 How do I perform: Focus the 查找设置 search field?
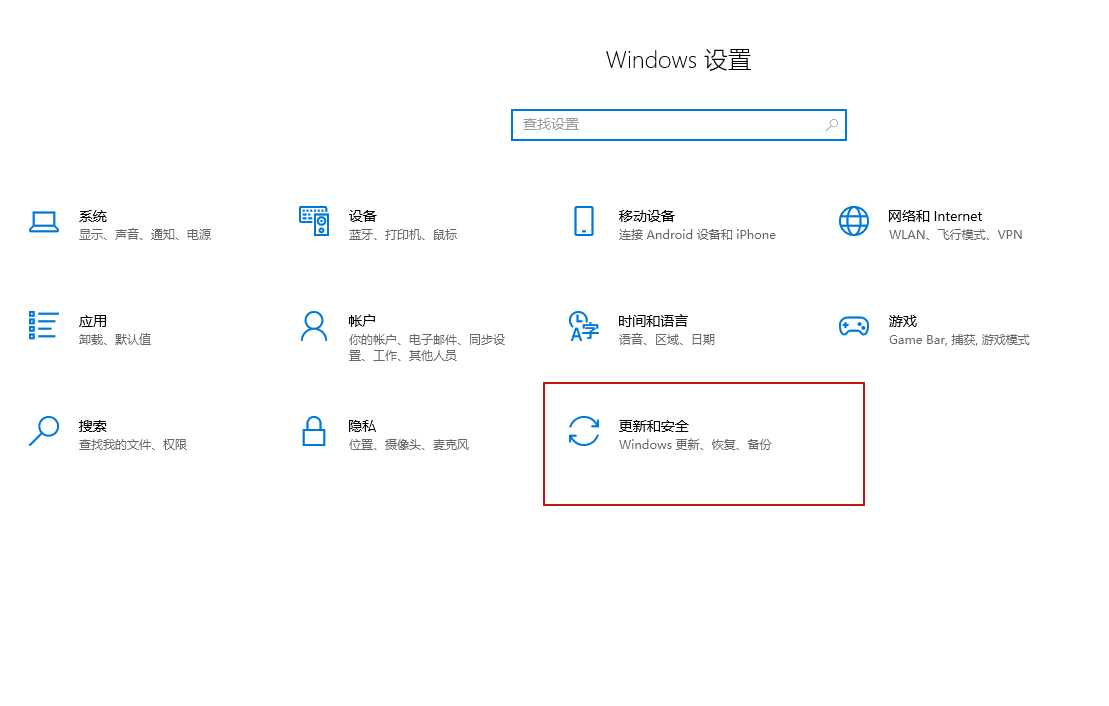(x=678, y=125)
